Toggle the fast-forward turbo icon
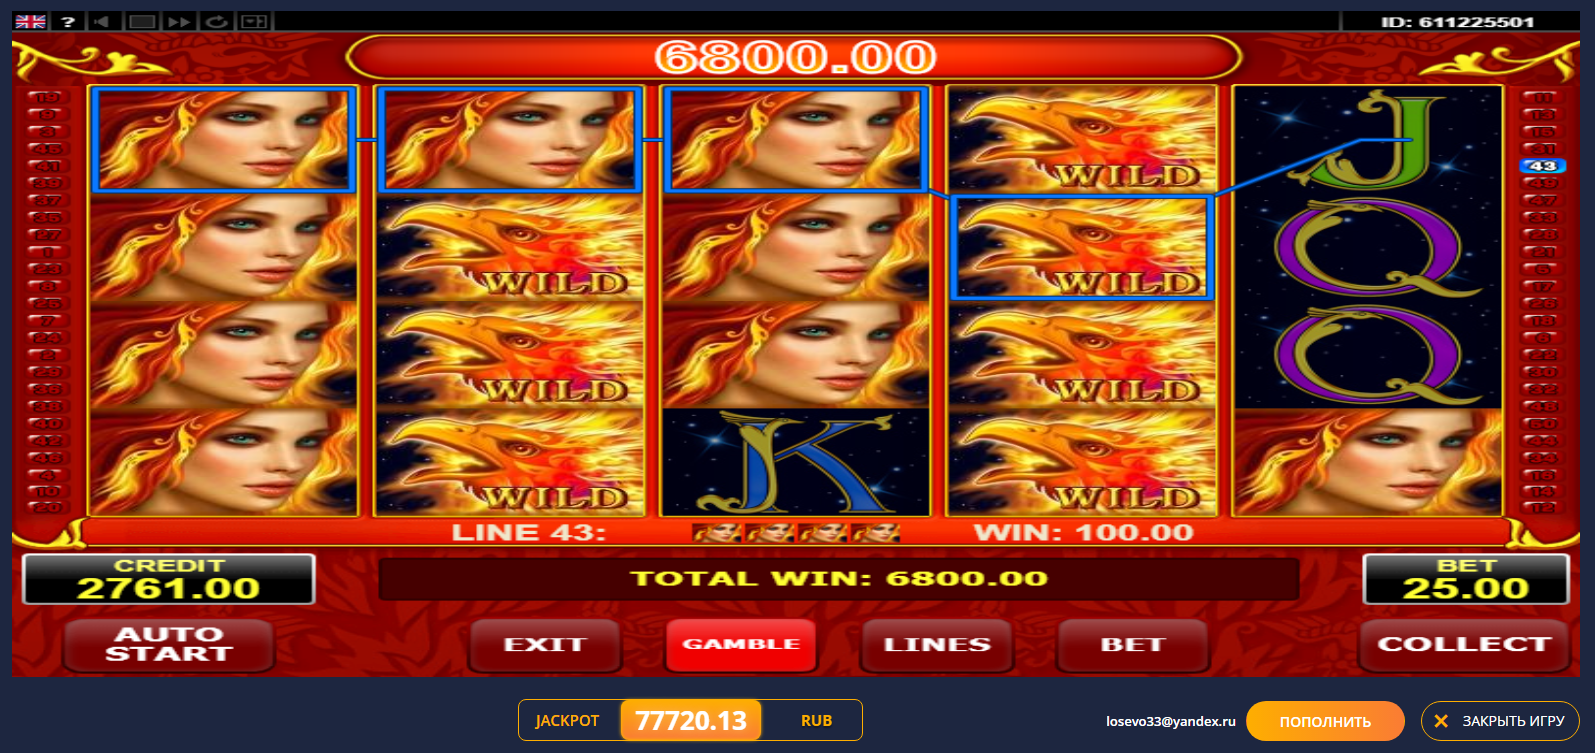 point(179,21)
